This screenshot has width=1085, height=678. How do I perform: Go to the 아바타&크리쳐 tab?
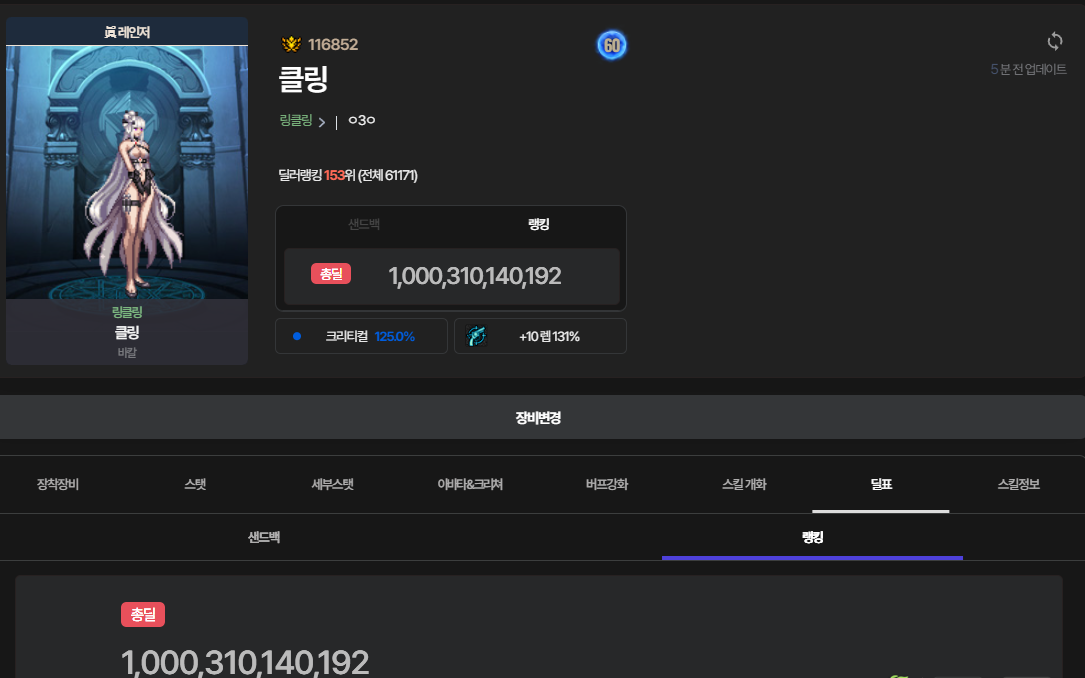click(x=470, y=485)
